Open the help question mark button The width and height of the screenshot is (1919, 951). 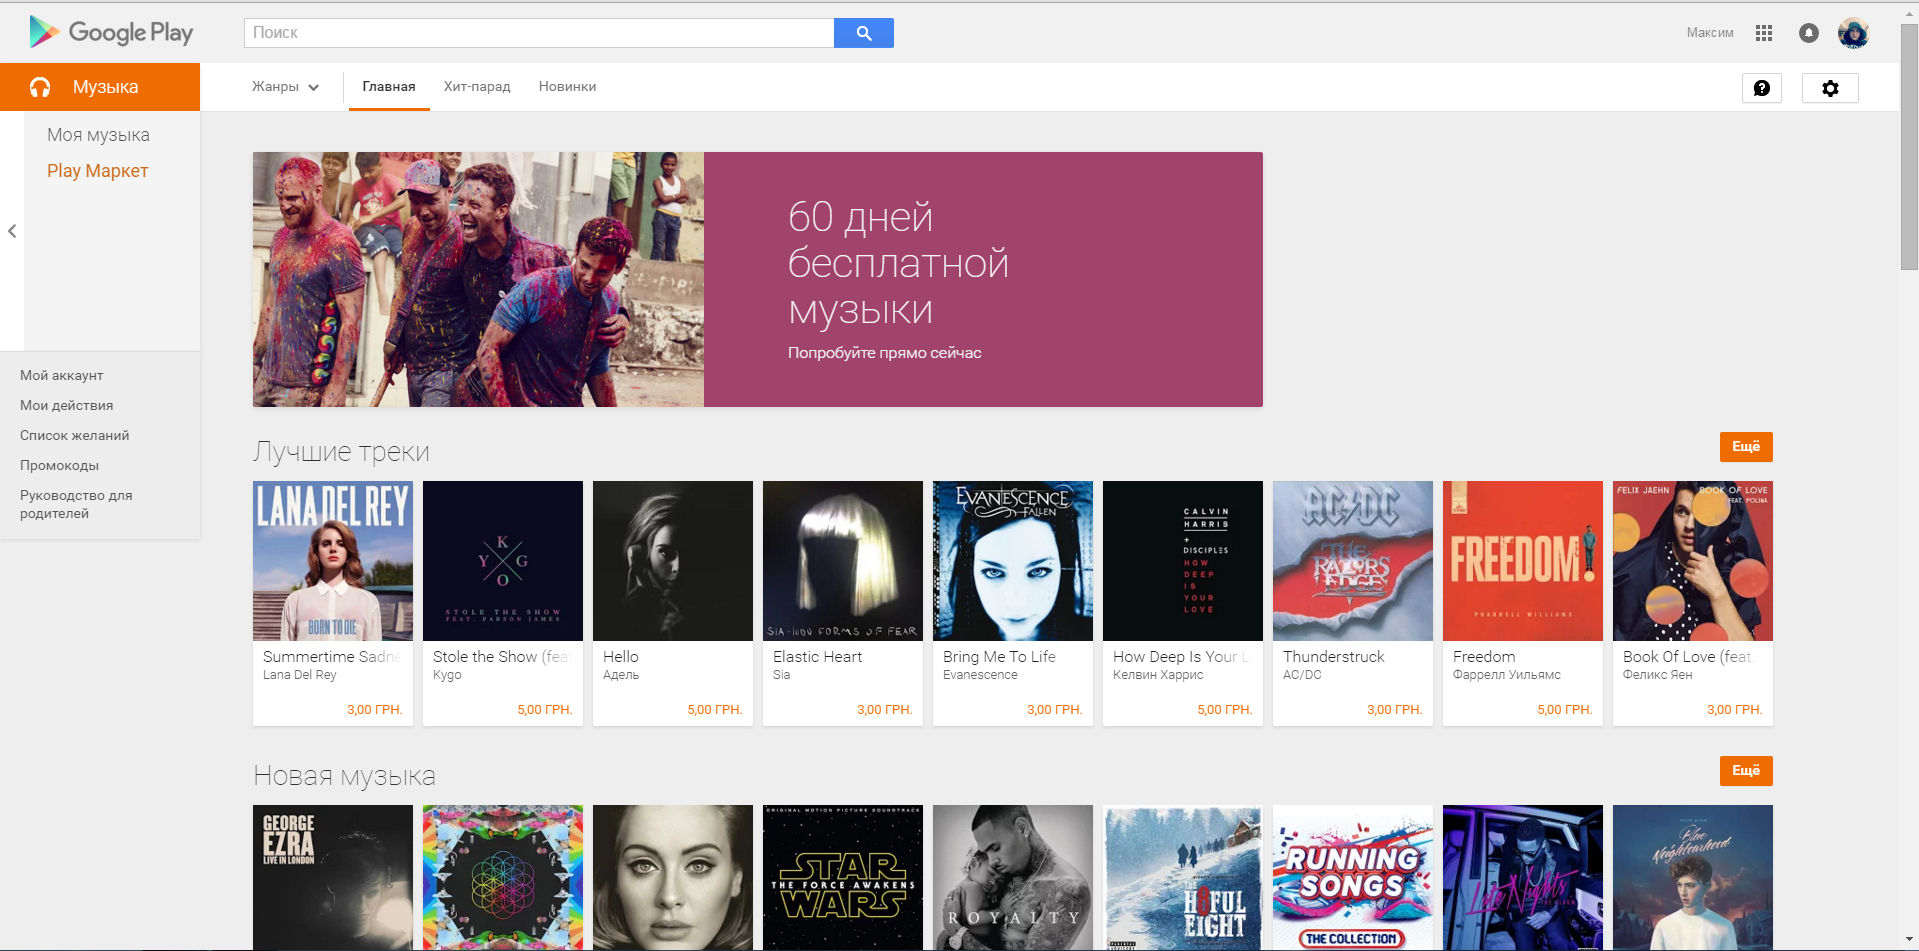[x=1761, y=88]
